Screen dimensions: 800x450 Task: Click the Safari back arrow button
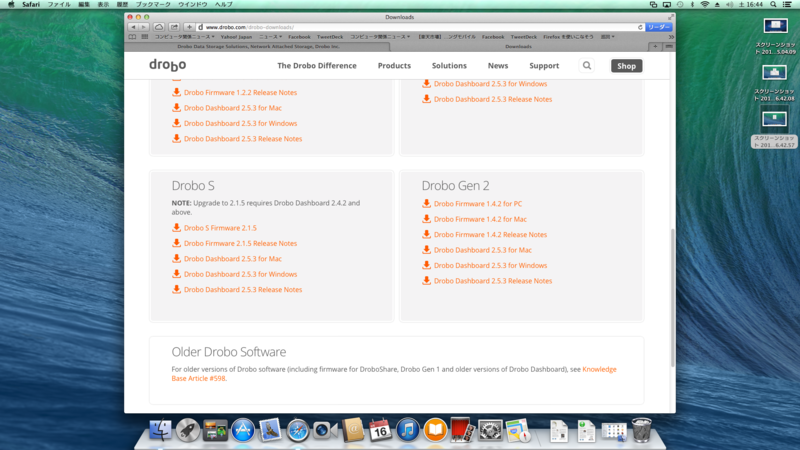[x=133, y=27]
